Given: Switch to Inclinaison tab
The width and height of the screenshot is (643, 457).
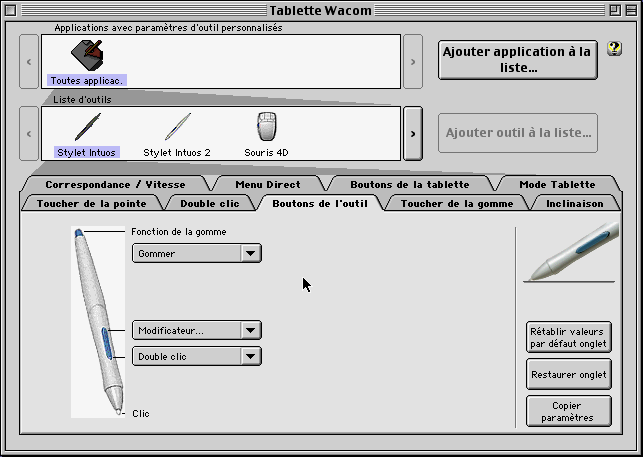Looking at the screenshot, I should (x=575, y=203).
